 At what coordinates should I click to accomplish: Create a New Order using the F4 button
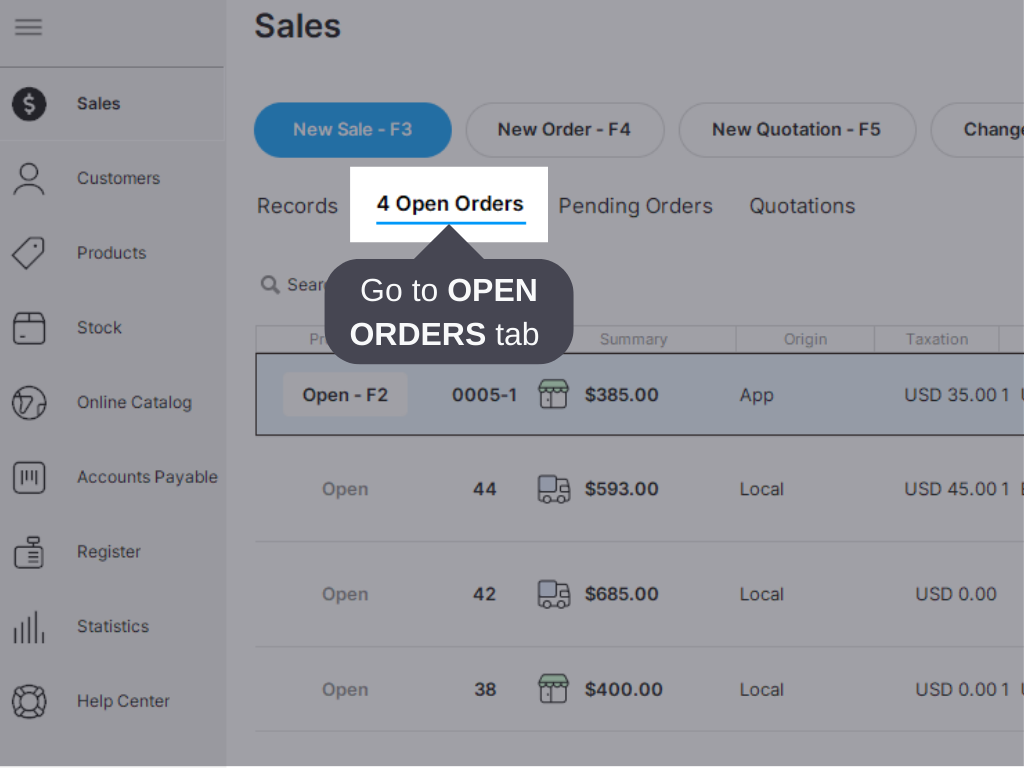click(565, 130)
